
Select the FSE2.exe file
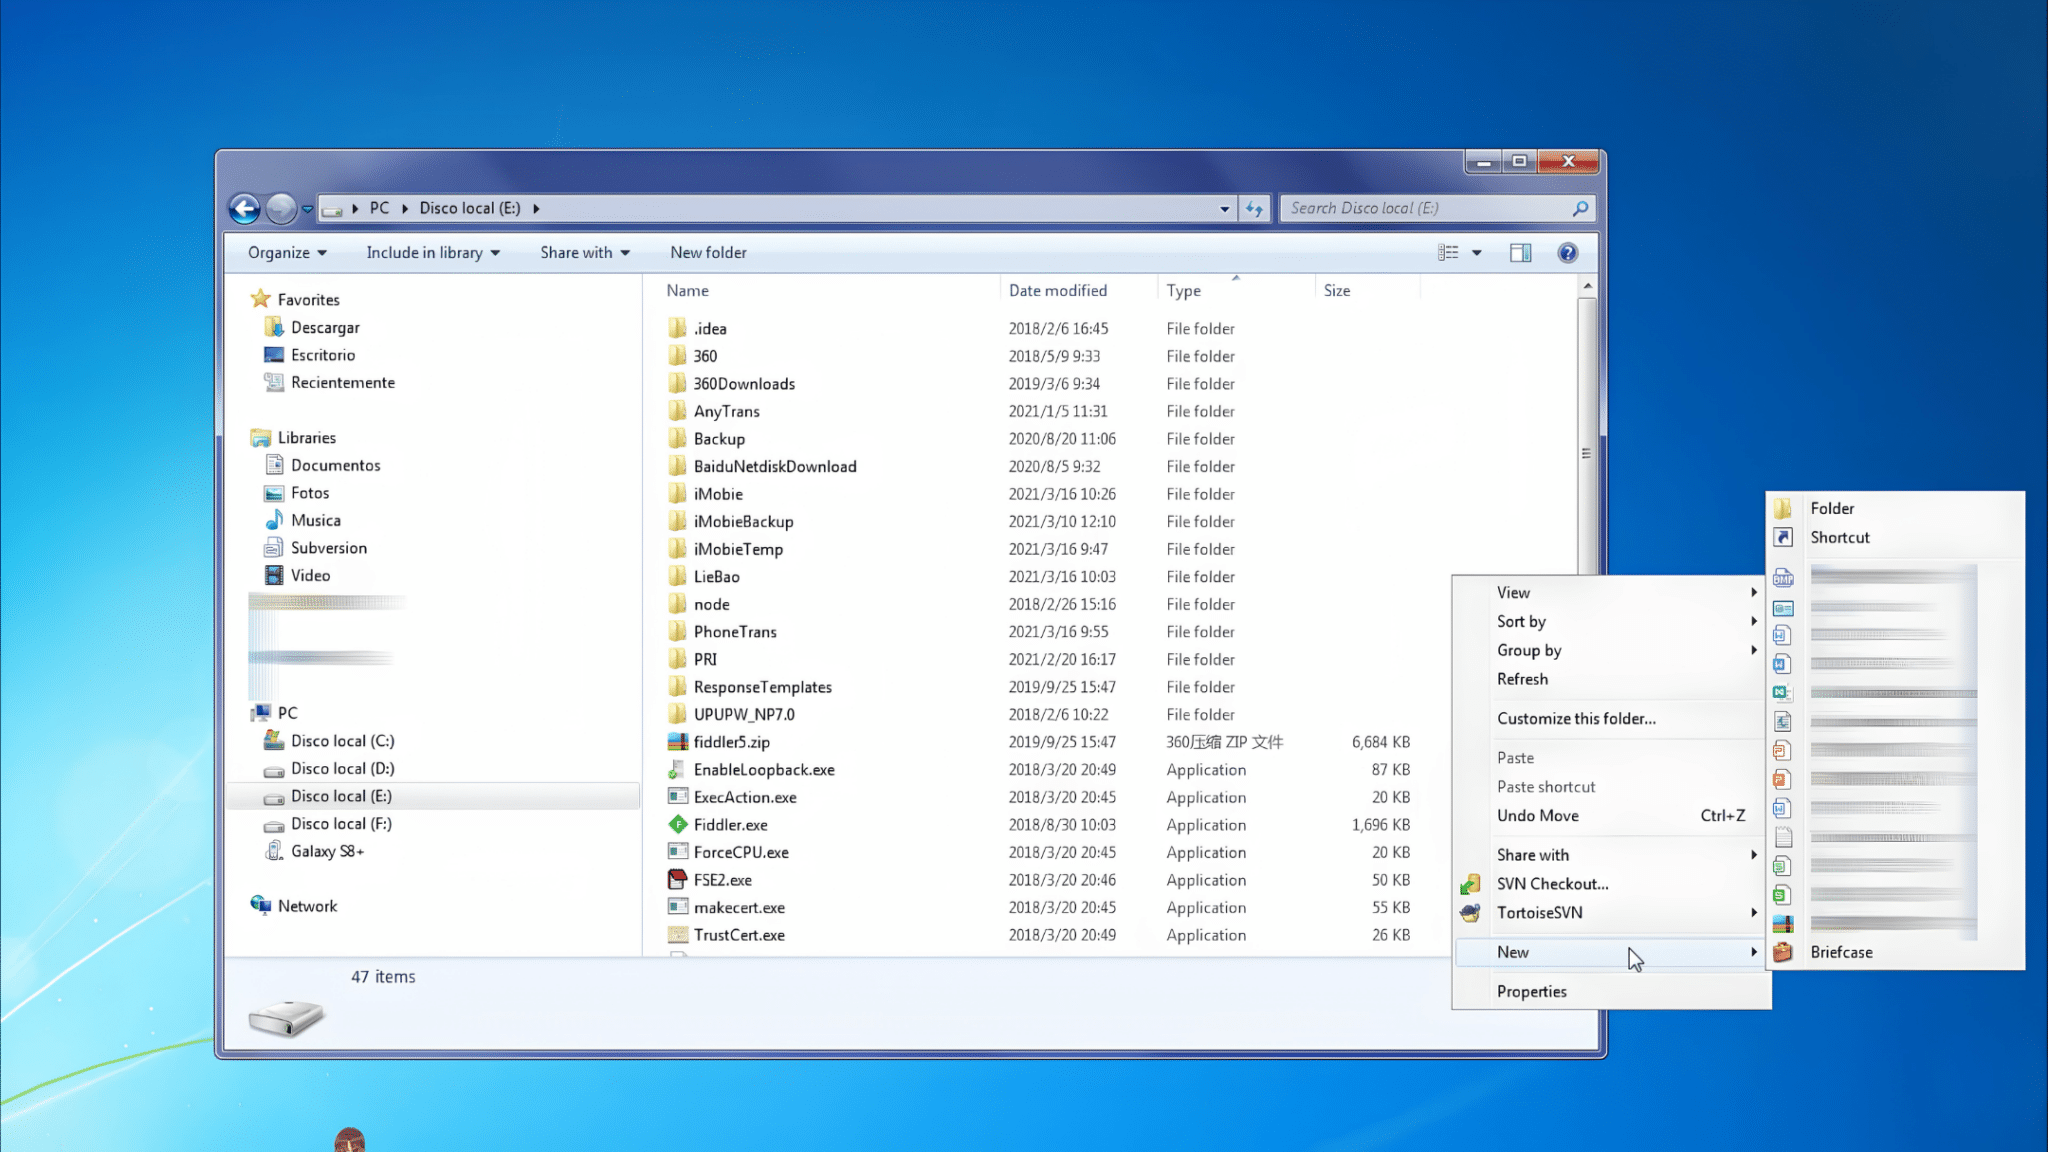coord(722,880)
